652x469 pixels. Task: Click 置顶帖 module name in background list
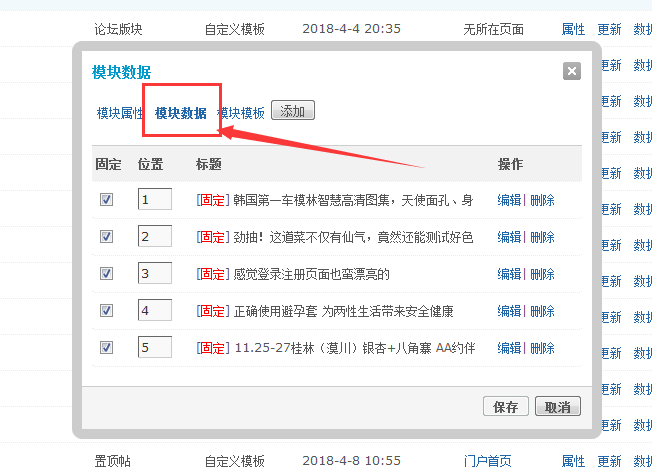point(112,461)
